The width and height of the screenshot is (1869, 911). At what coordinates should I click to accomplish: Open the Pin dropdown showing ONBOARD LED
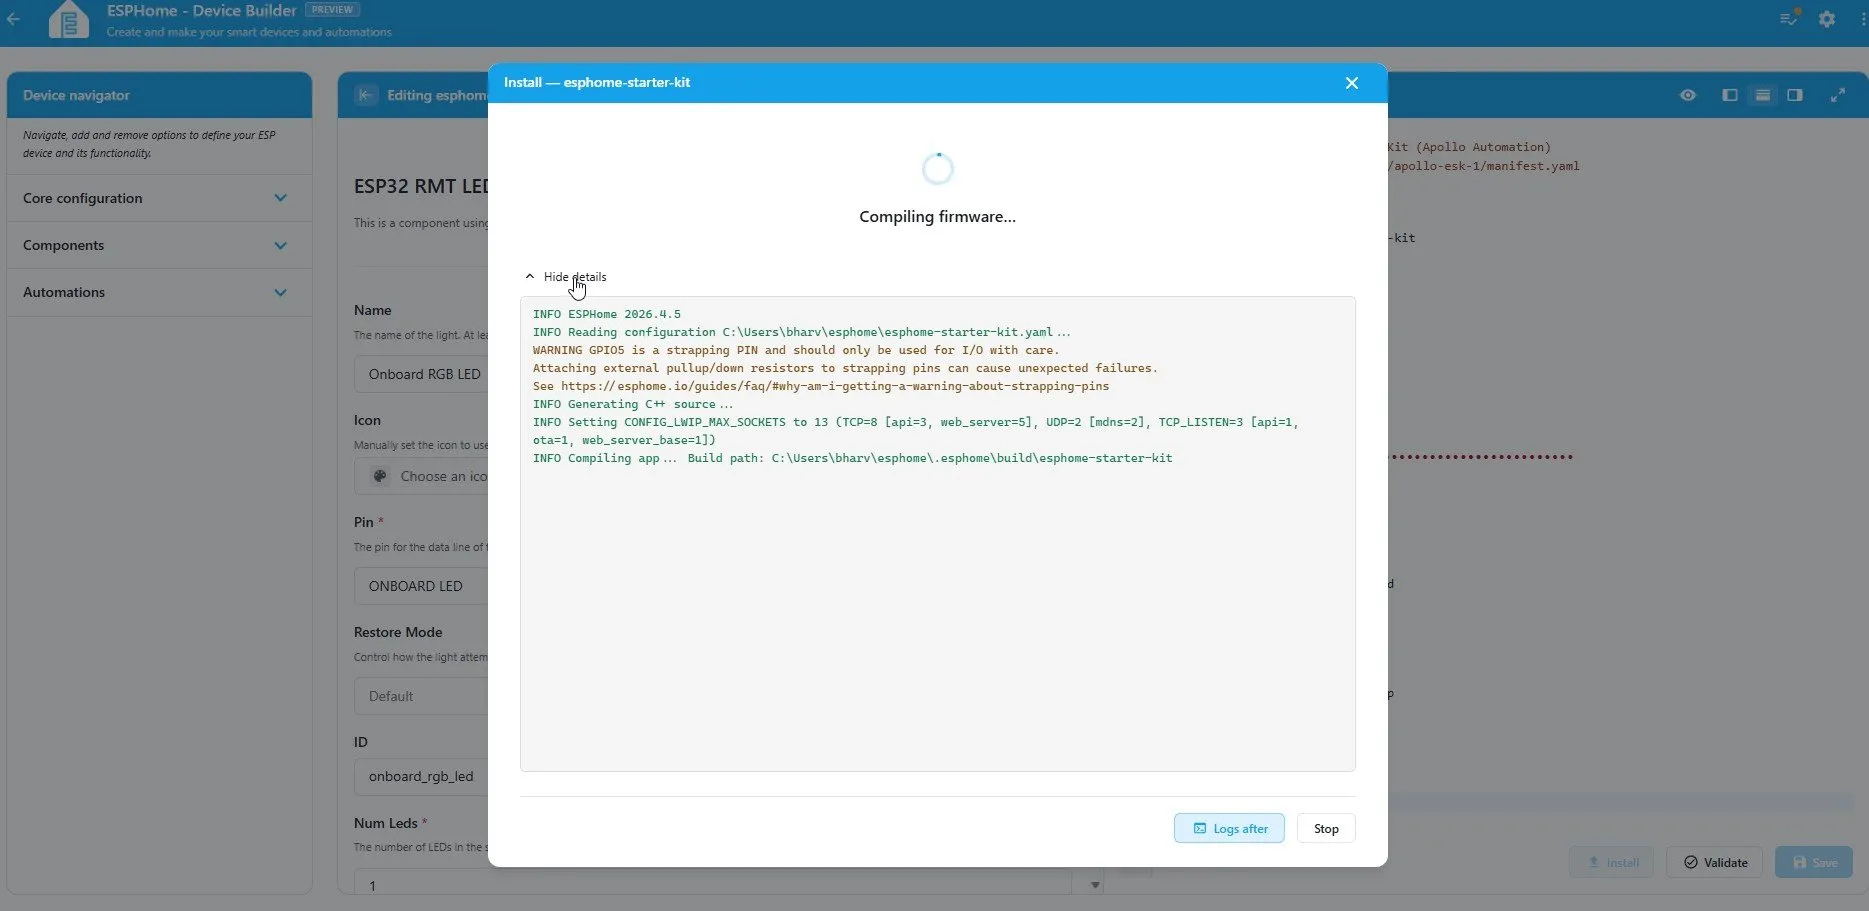point(422,586)
